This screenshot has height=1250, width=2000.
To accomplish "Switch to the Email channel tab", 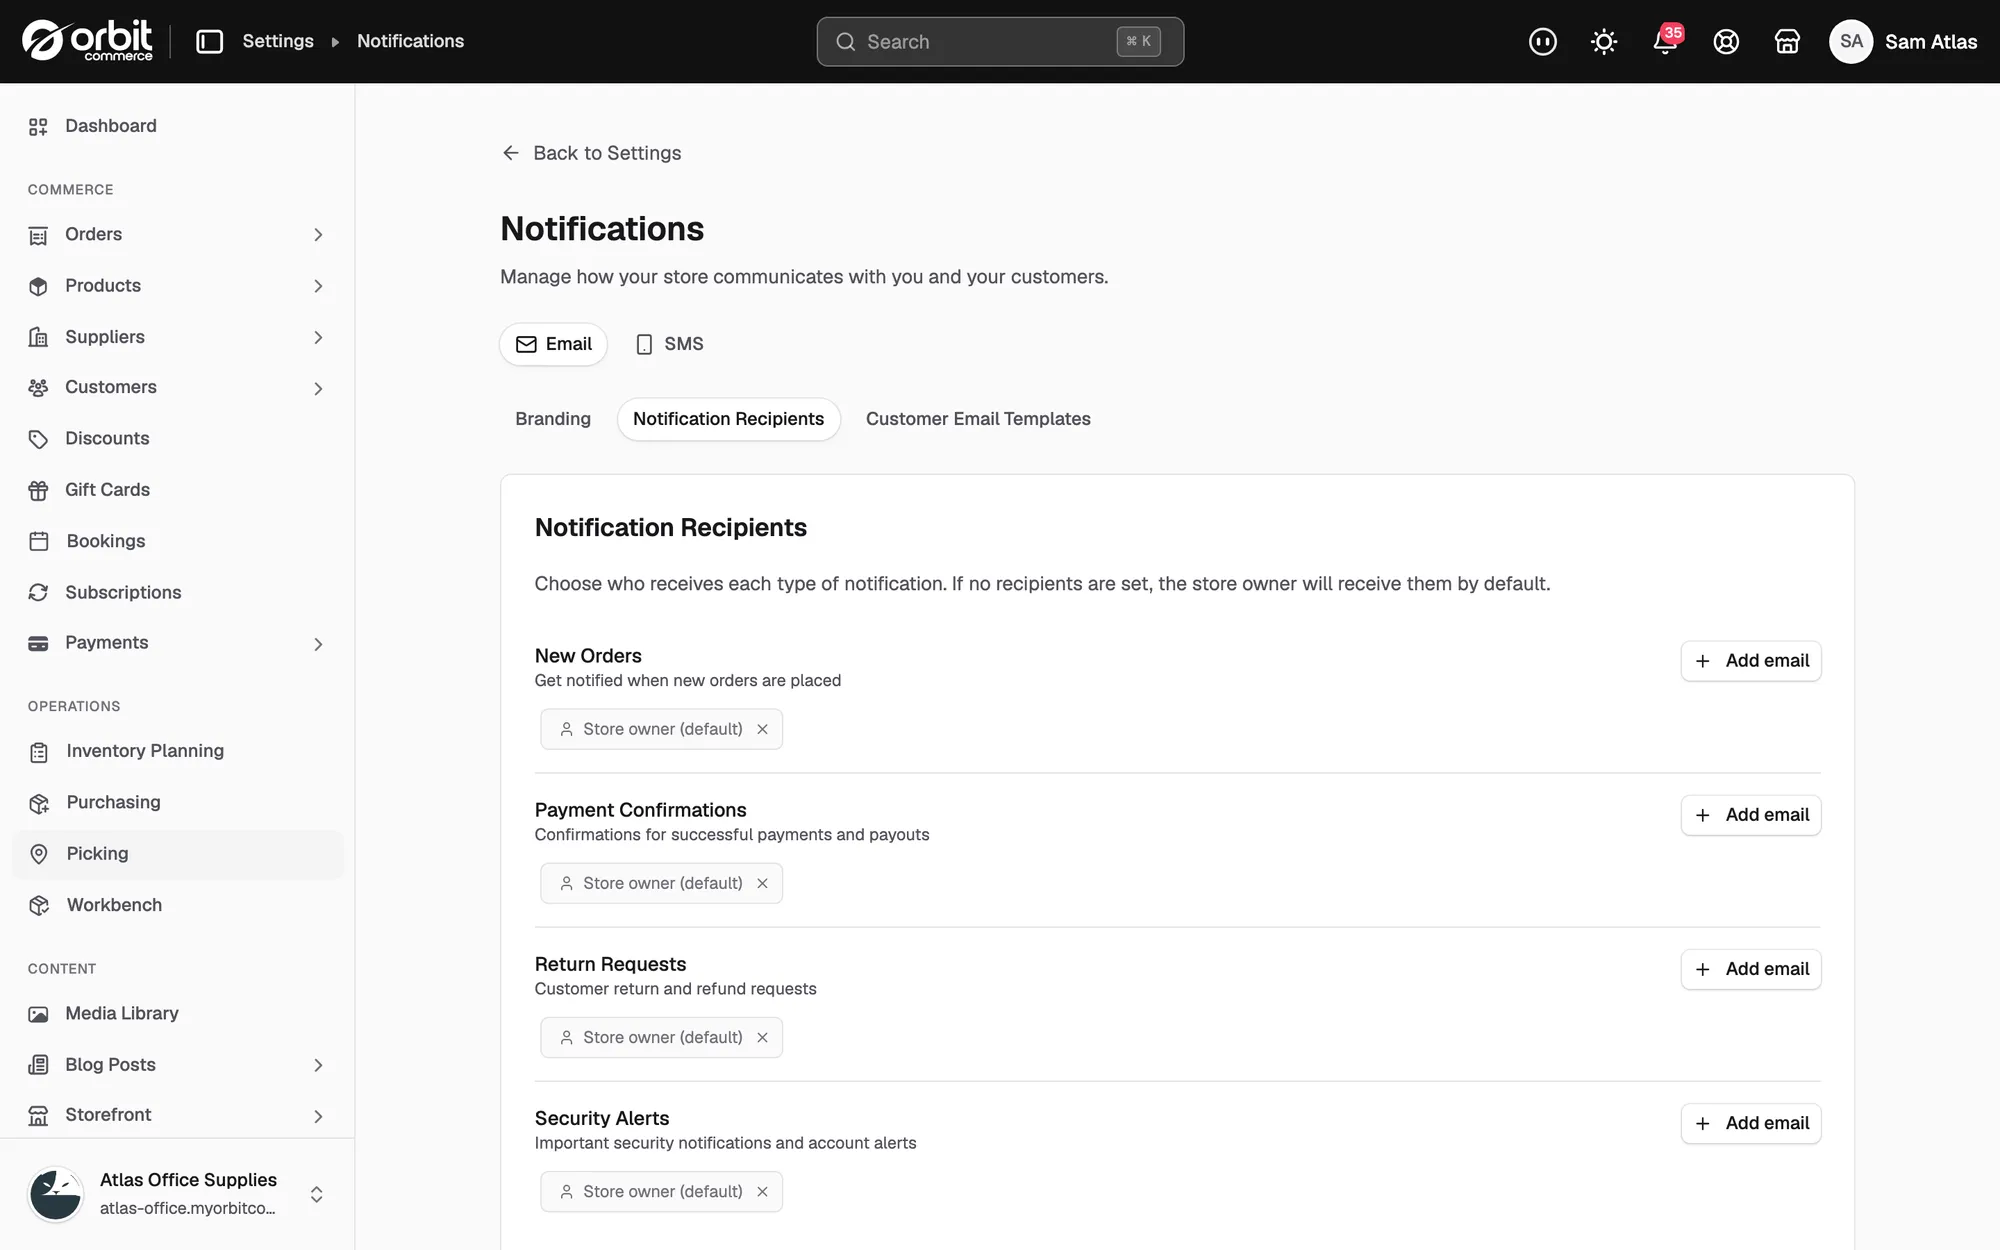I will click(x=553, y=344).
